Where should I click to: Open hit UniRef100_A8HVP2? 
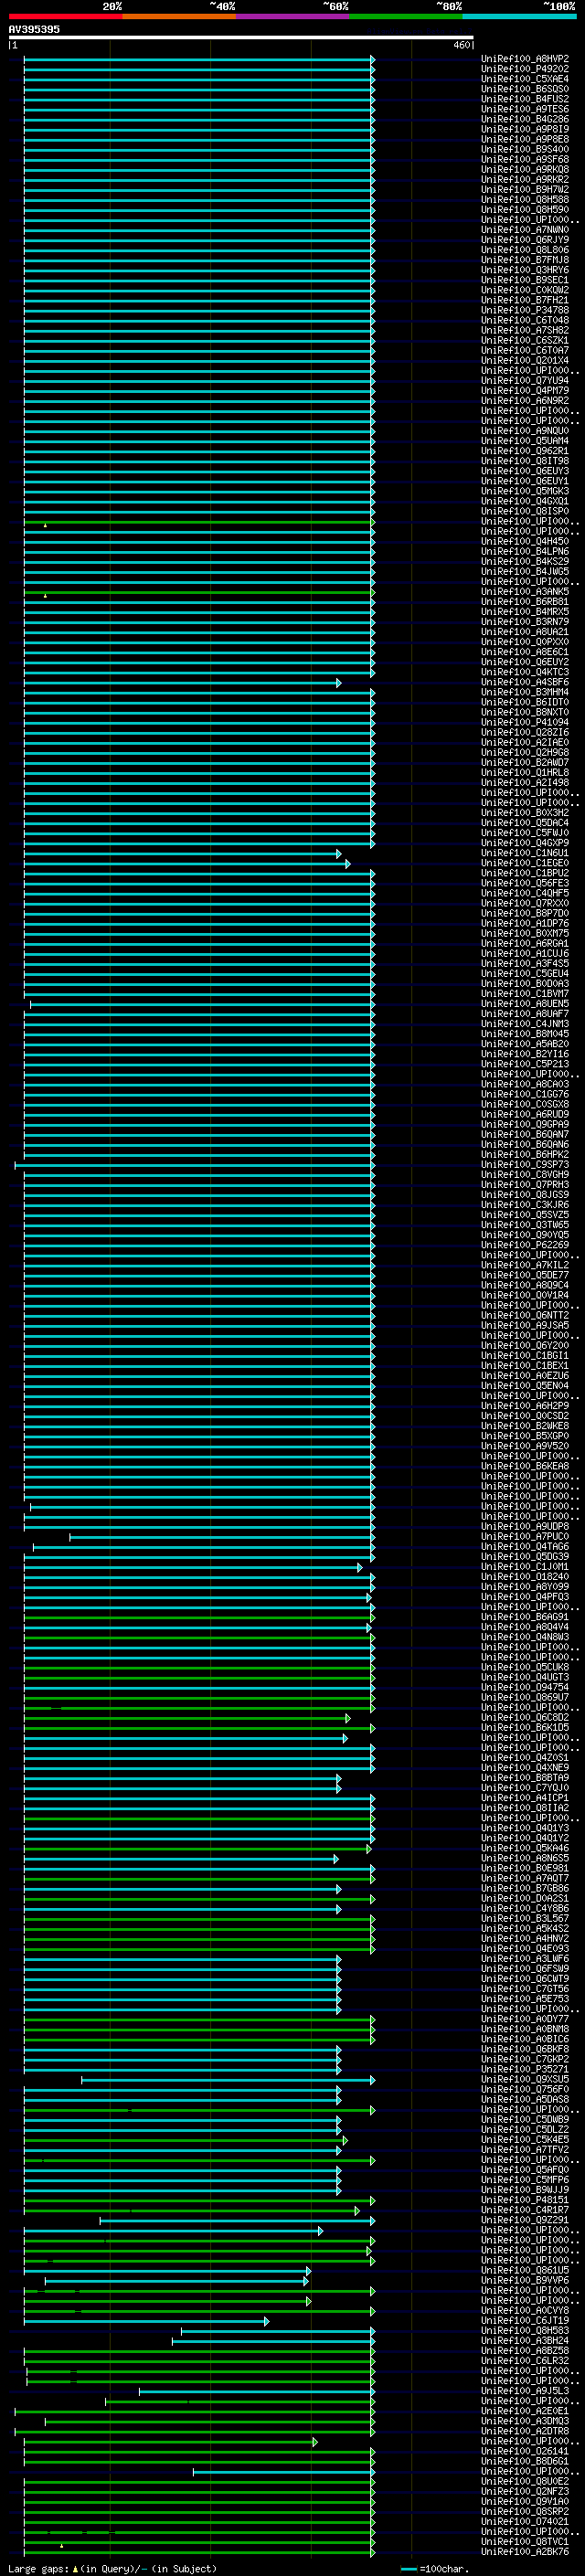pyautogui.click(x=525, y=59)
